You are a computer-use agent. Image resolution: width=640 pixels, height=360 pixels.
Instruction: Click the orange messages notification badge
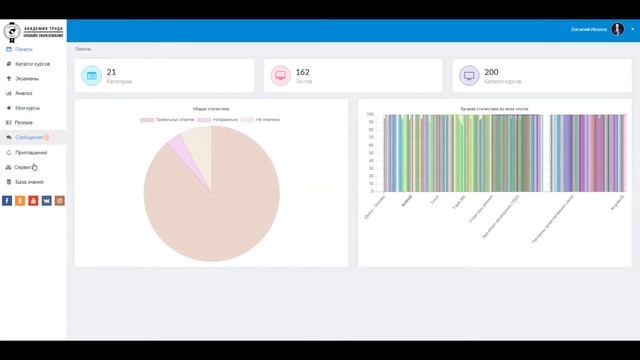[x=47, y=137]
